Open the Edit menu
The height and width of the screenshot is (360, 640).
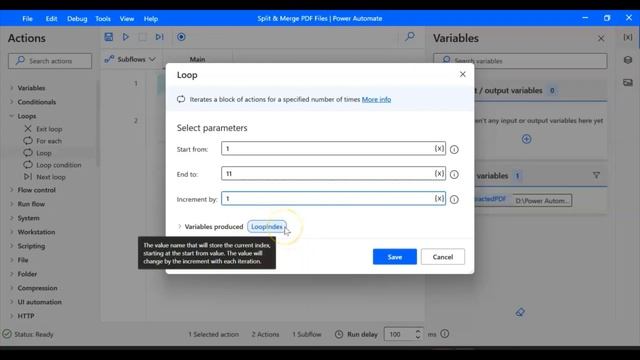click(51, 19)
